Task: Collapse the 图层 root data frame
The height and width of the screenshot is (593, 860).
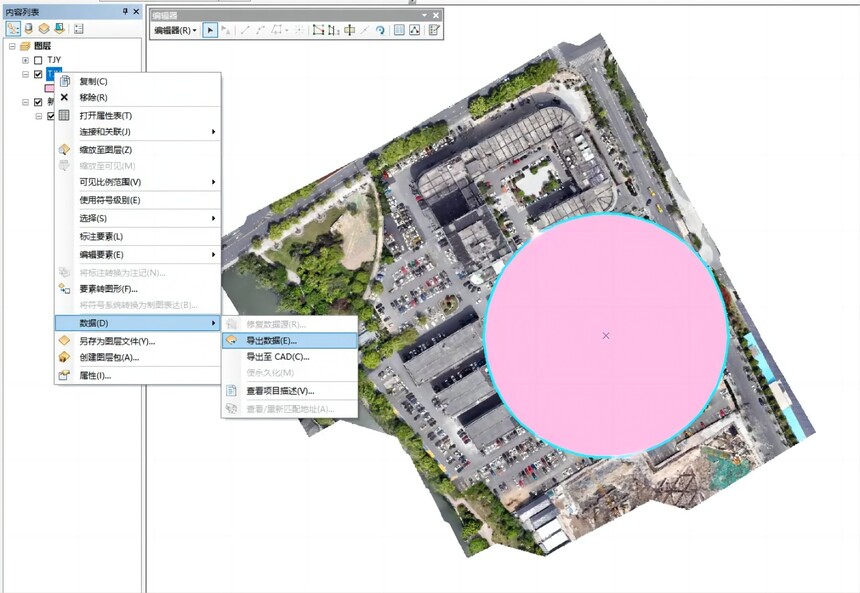Action: [x=12, y=46]
